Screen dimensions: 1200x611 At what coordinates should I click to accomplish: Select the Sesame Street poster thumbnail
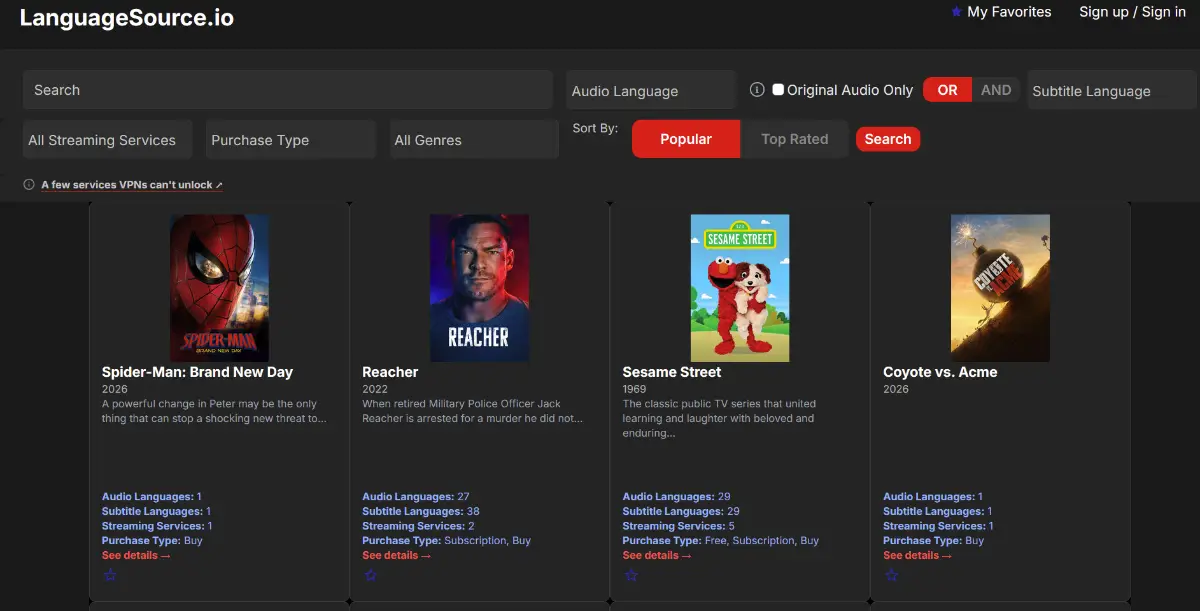(x=740, y=288)
